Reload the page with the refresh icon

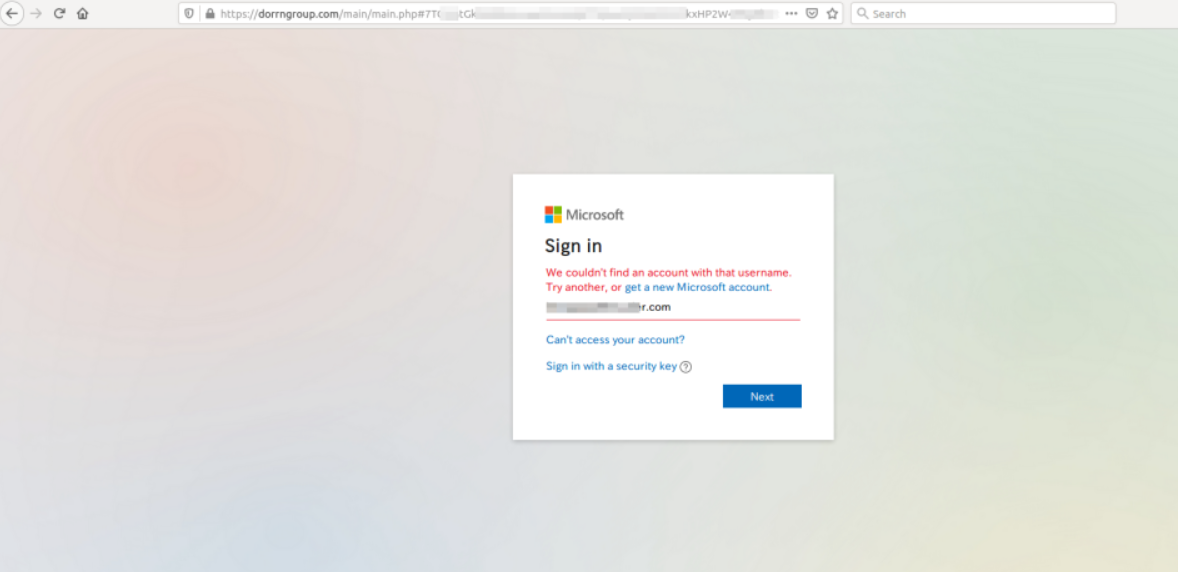tap(59, 14)
